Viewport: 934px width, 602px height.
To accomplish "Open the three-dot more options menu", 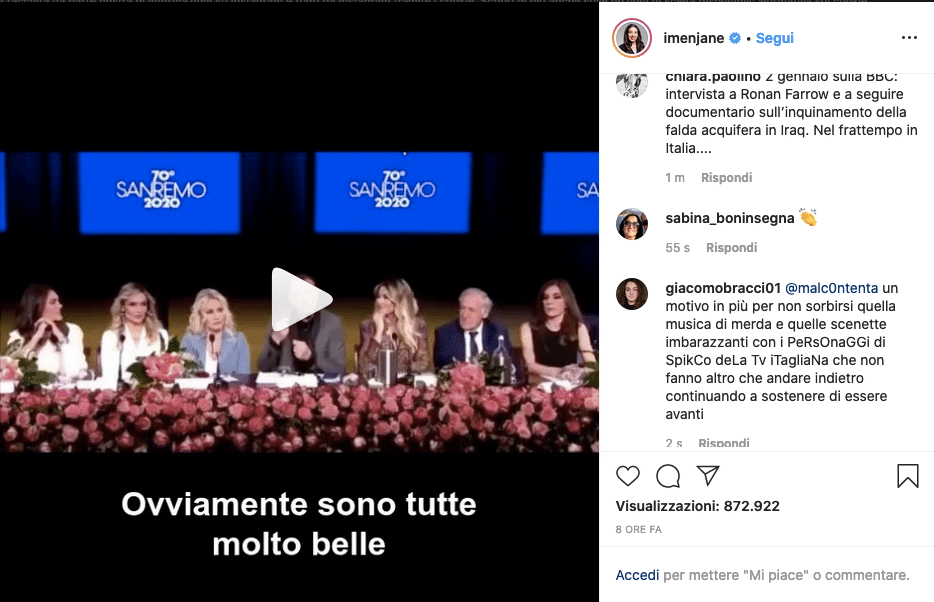I will tap(909, 38).
